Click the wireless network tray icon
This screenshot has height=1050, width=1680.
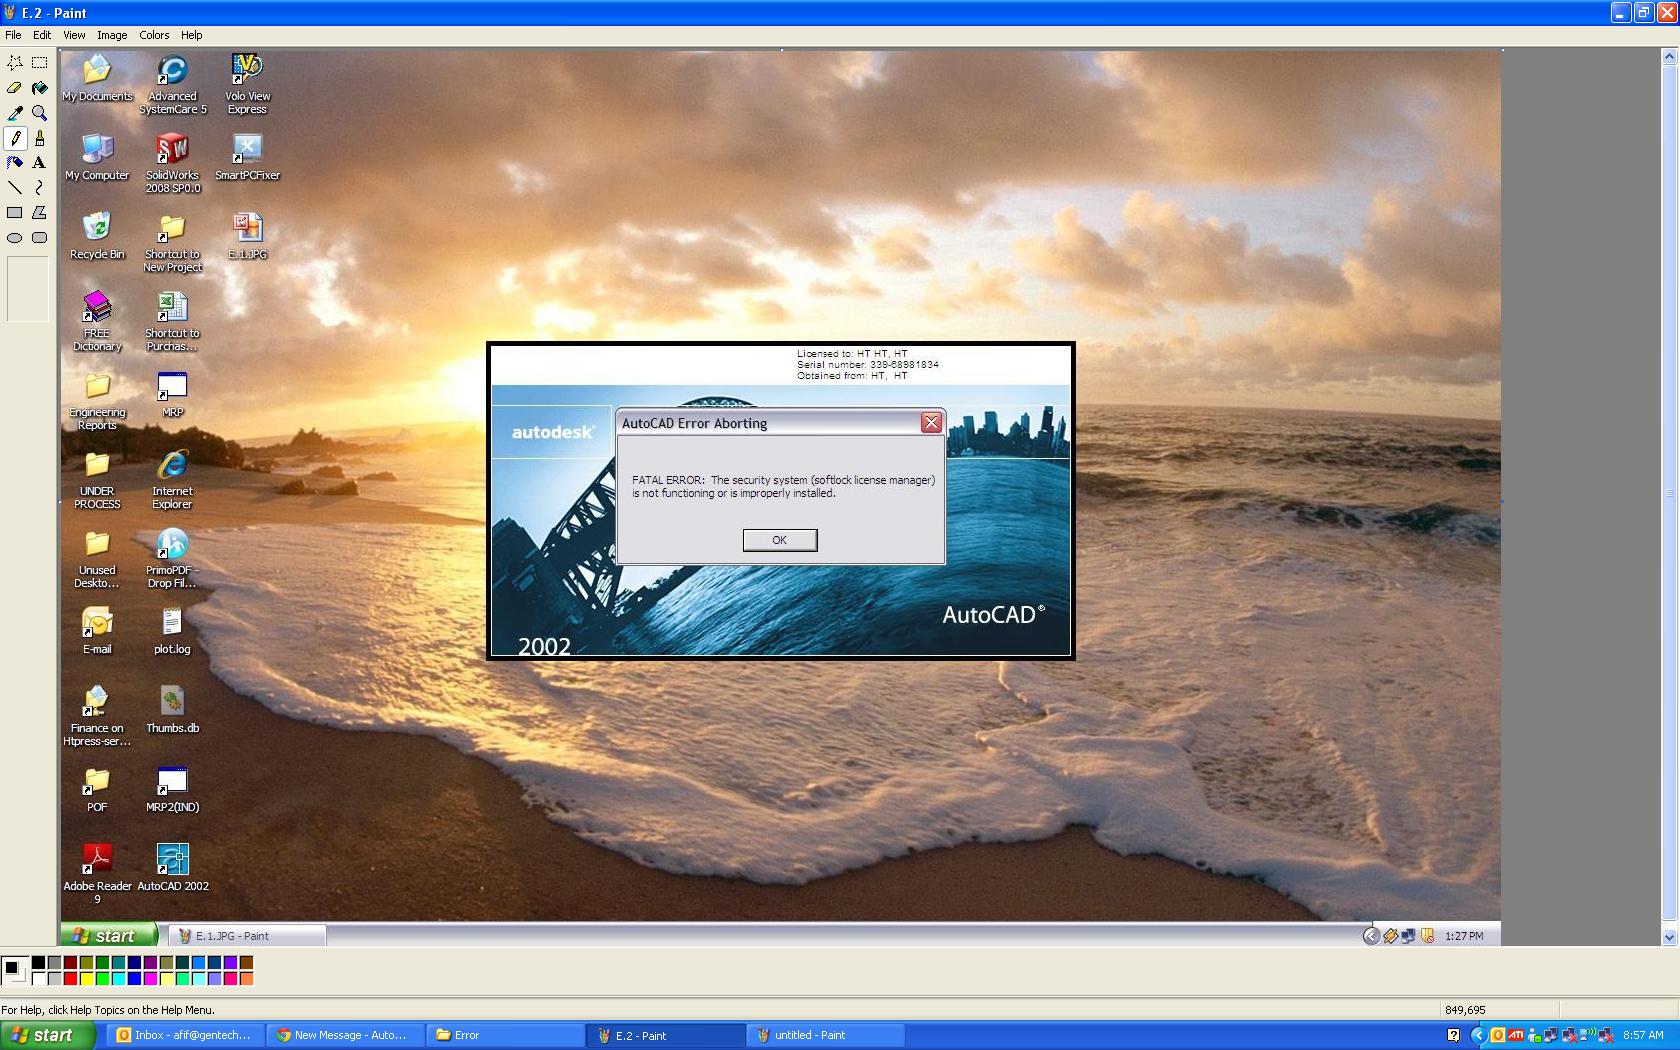coord(1590,1036)
